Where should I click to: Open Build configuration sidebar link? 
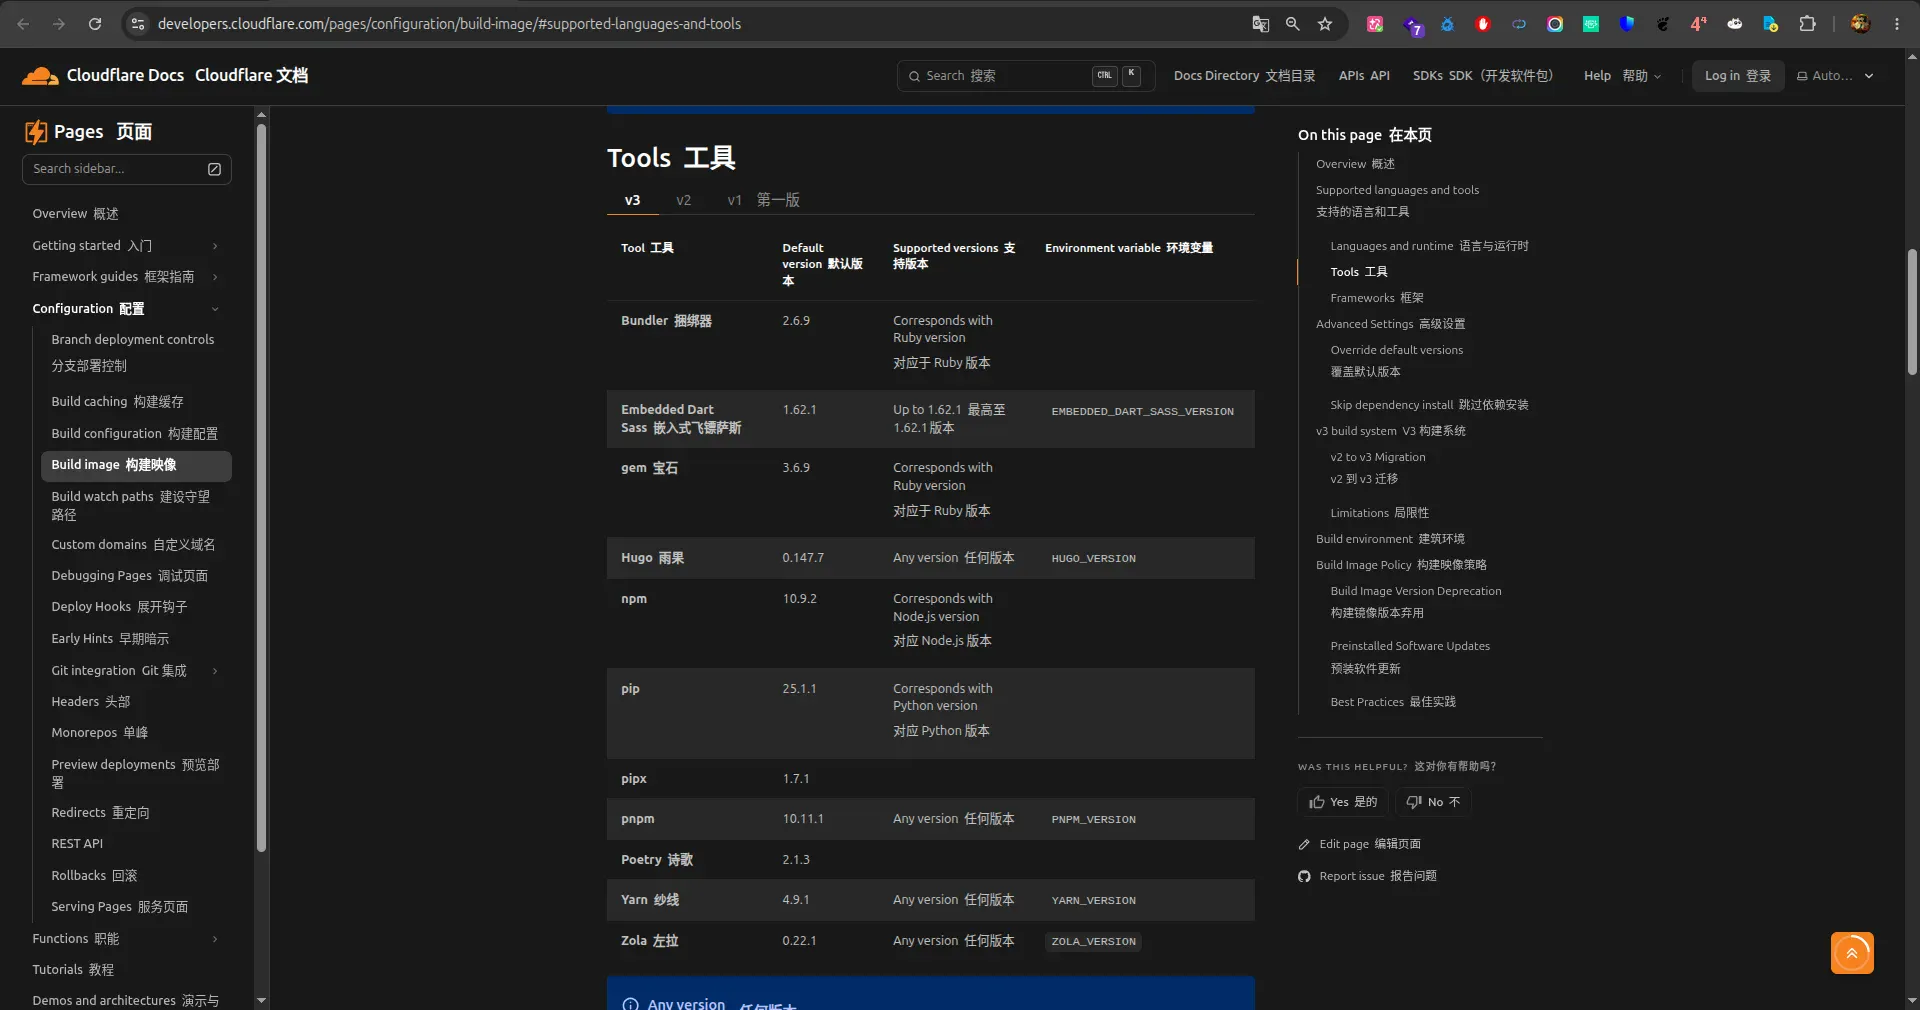point(134,434)
